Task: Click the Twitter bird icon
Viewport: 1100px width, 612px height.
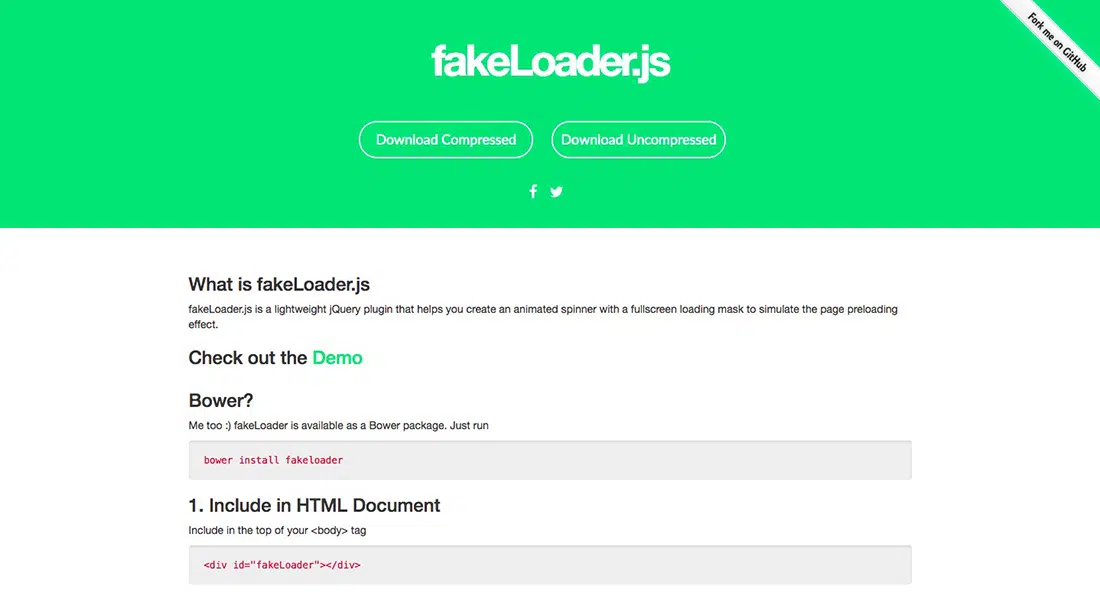Action: [556, 192]
